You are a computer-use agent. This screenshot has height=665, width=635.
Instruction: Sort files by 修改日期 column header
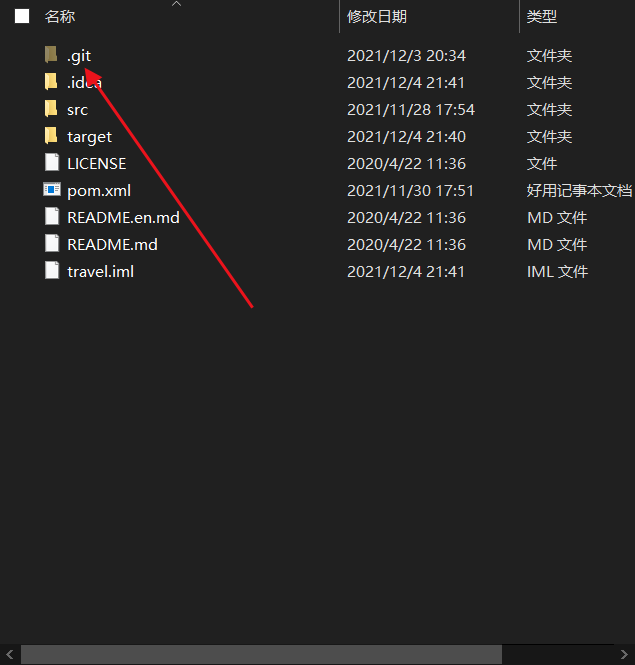377,17
